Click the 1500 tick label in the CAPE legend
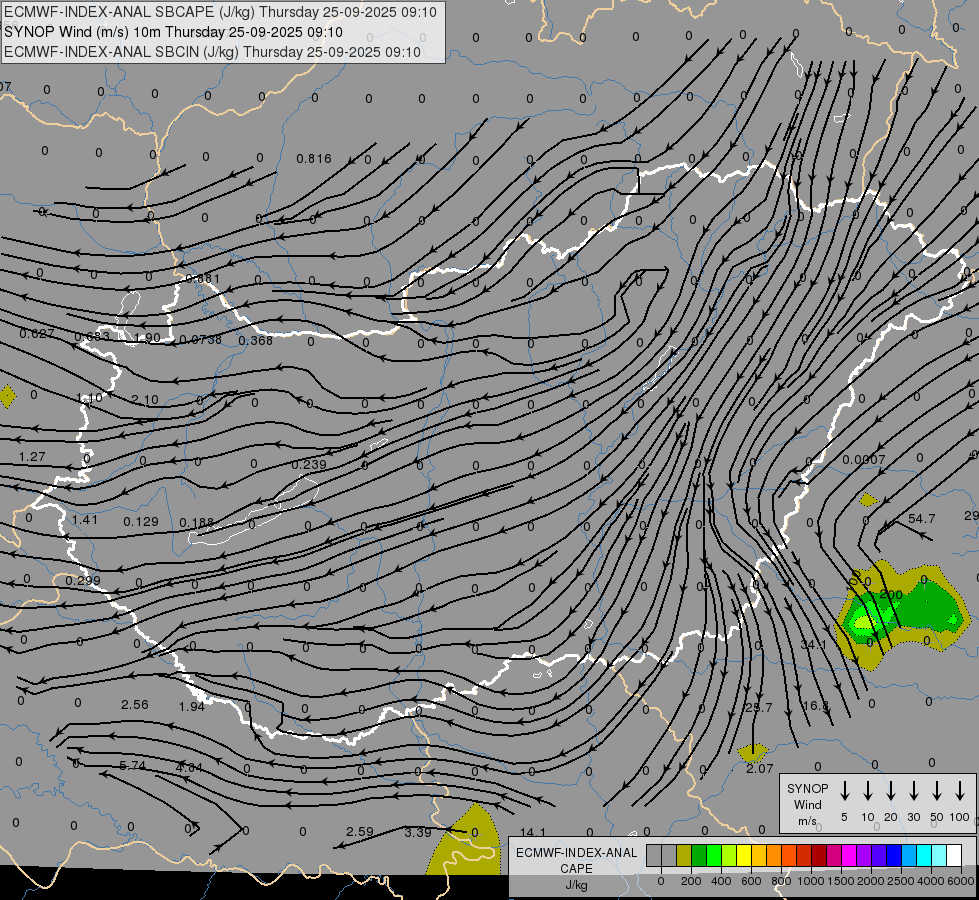Screen dimensions: 979x900 840,881
